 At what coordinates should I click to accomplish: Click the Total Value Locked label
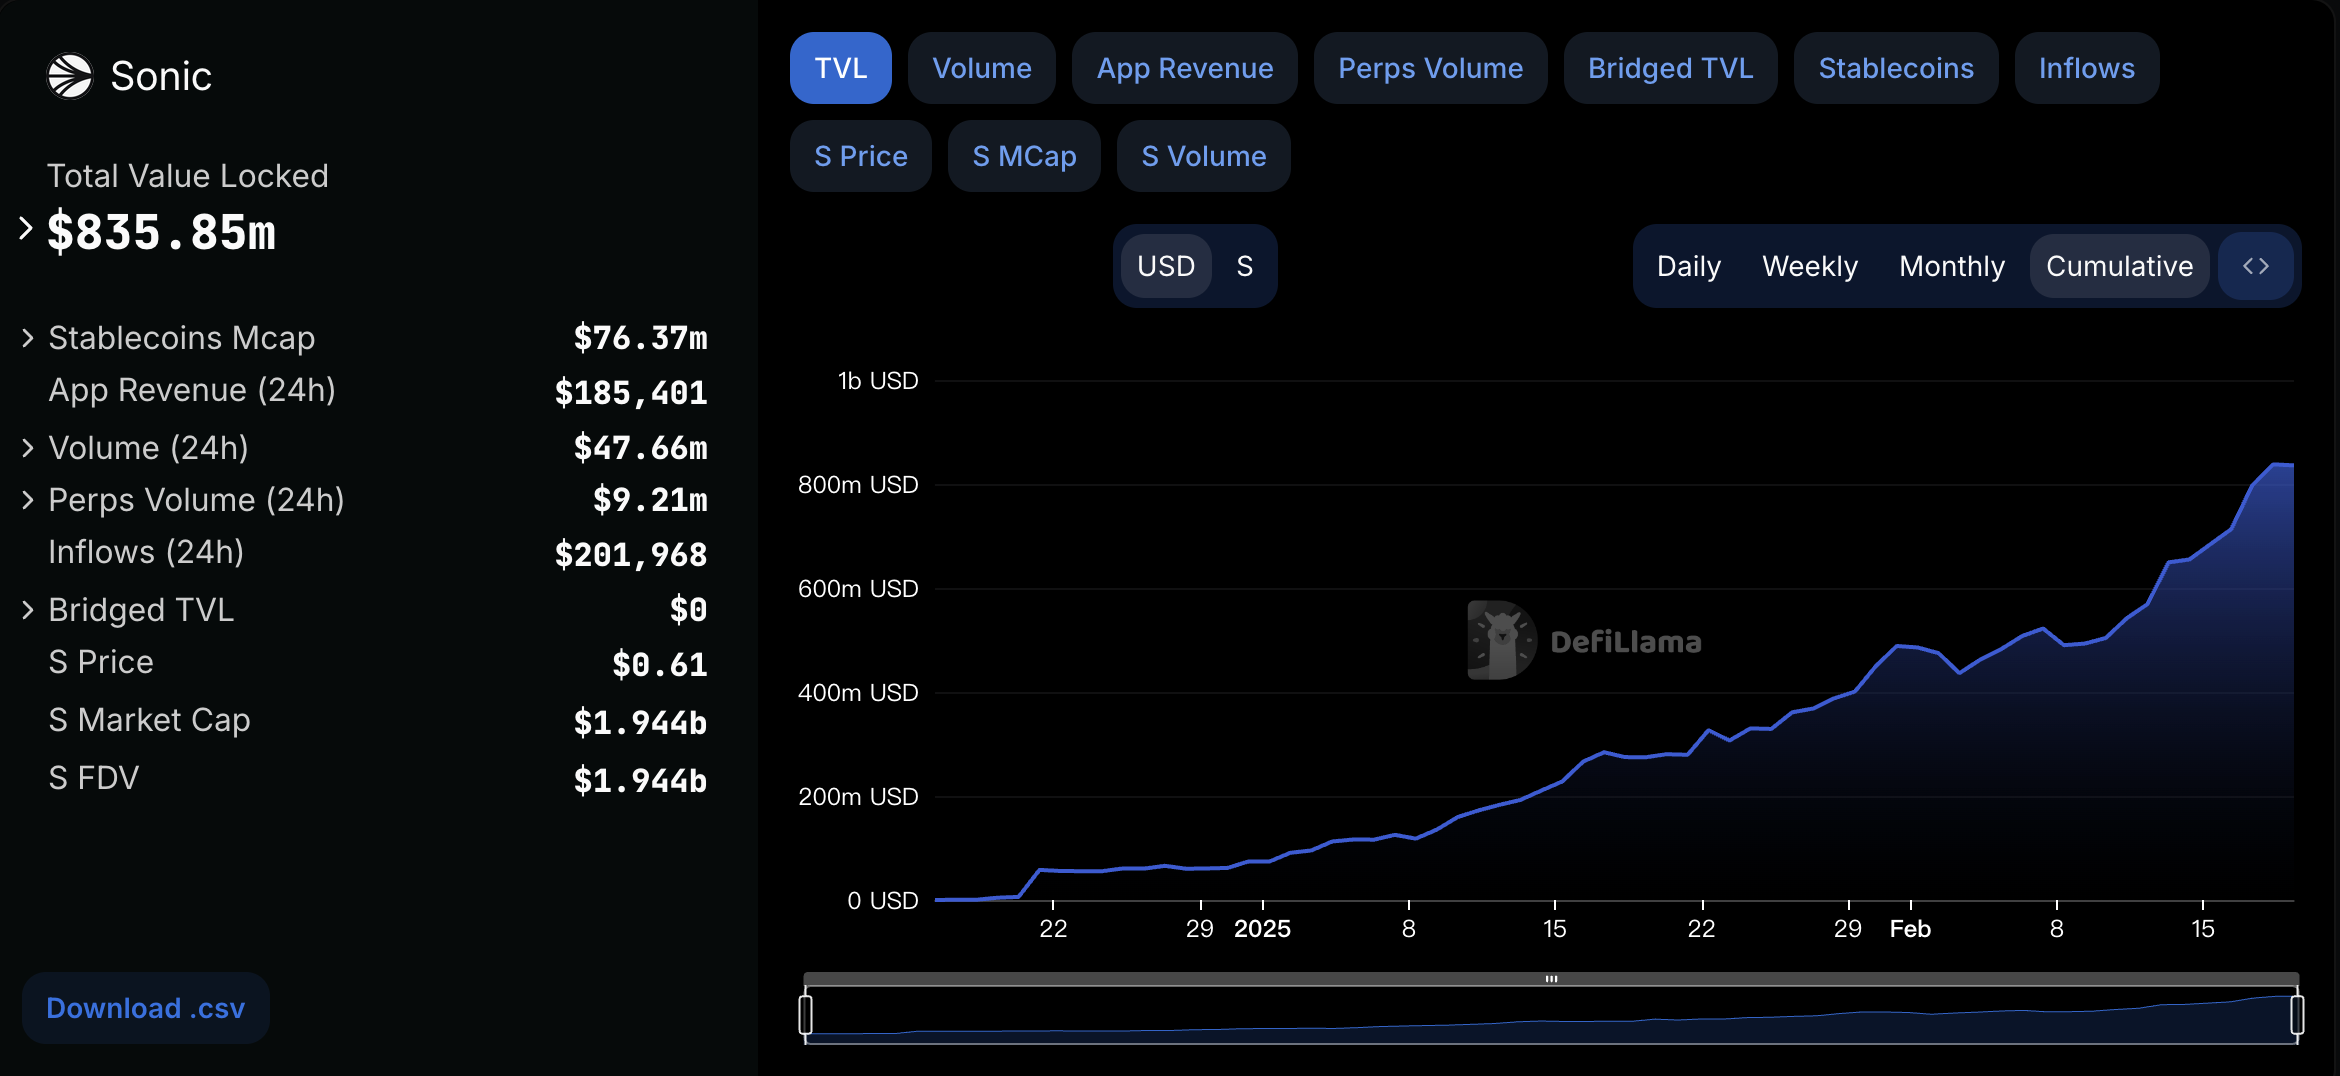click(x=188, y=176)
